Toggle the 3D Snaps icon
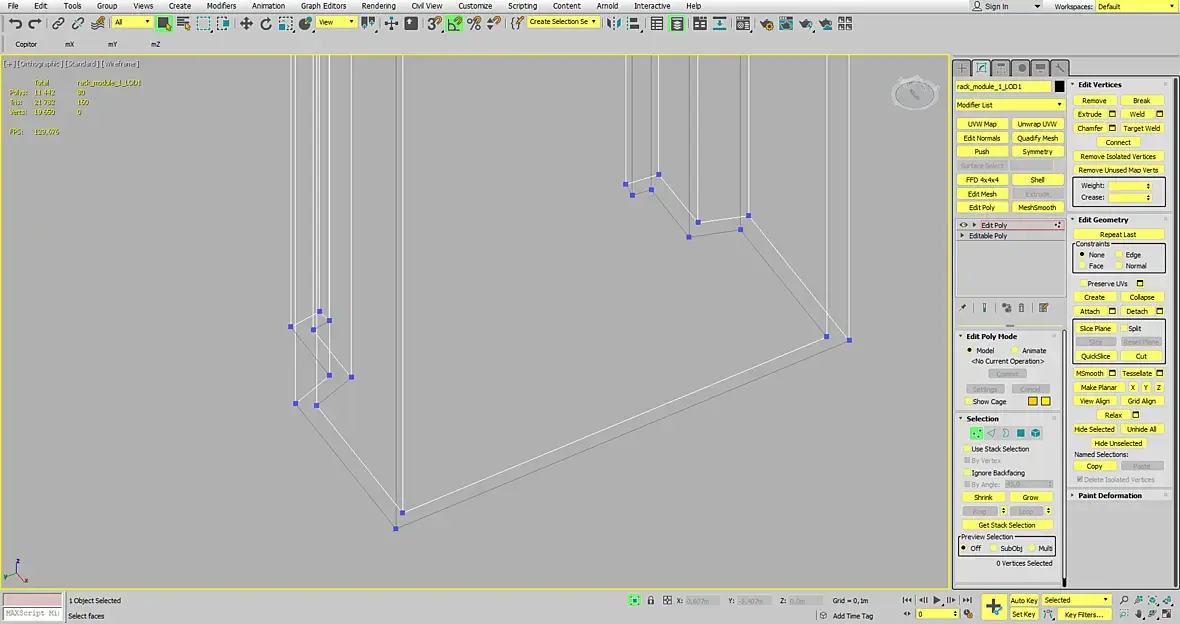1180x624 pixels. coord(434,24)
